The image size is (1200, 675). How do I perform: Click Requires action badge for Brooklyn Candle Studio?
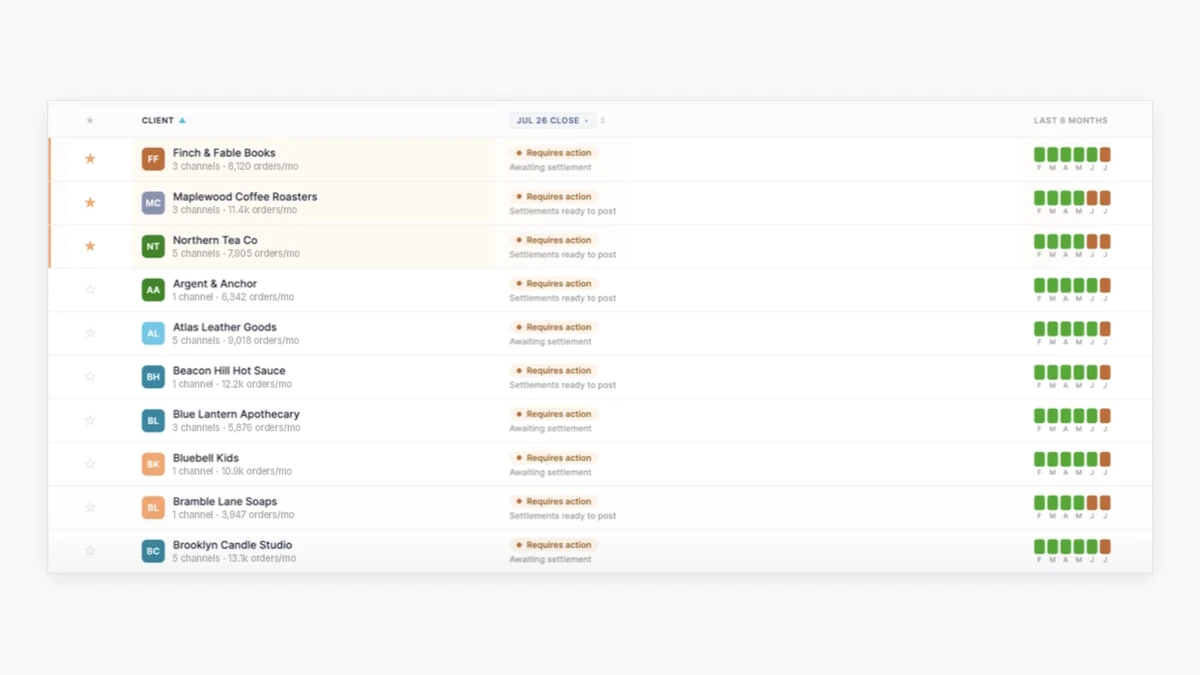pos(554,545)
